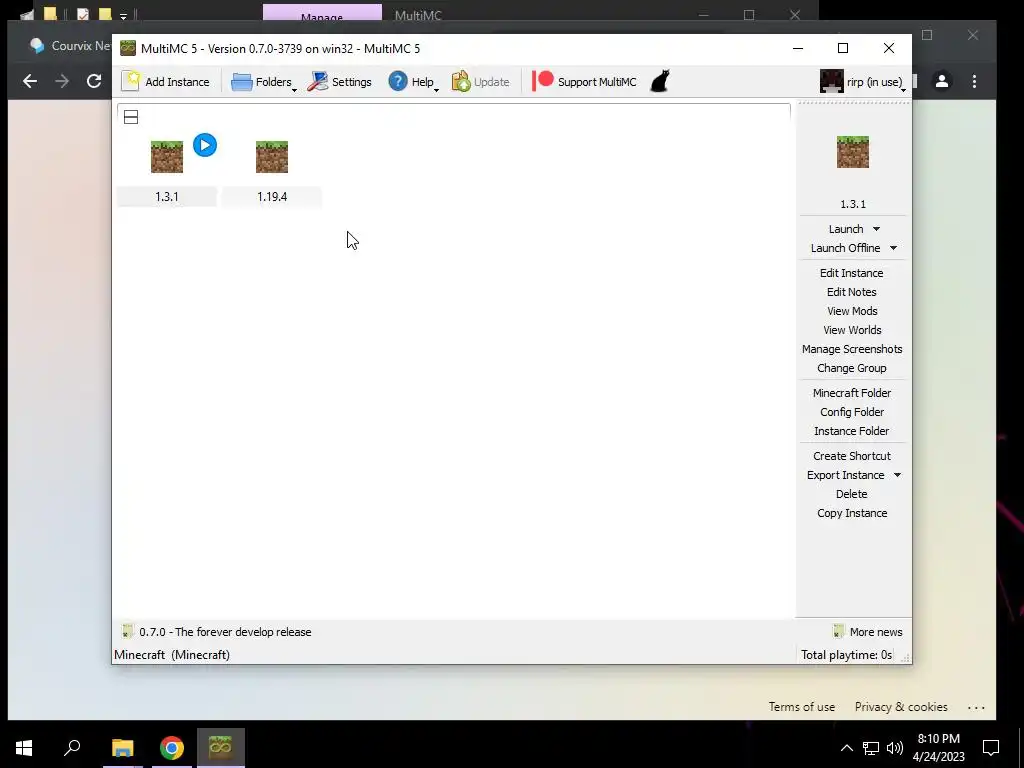The width and height of the screenshot is (1024, 768).
Task: Click the Manage tab in File Explorer
Action: (x=322, y=14)
